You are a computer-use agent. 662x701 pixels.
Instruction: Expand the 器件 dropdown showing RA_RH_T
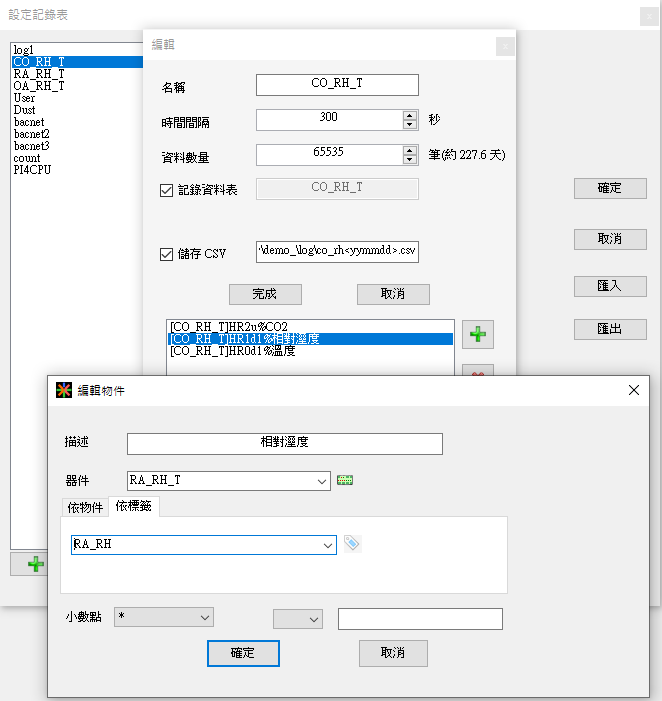(321, 481)
